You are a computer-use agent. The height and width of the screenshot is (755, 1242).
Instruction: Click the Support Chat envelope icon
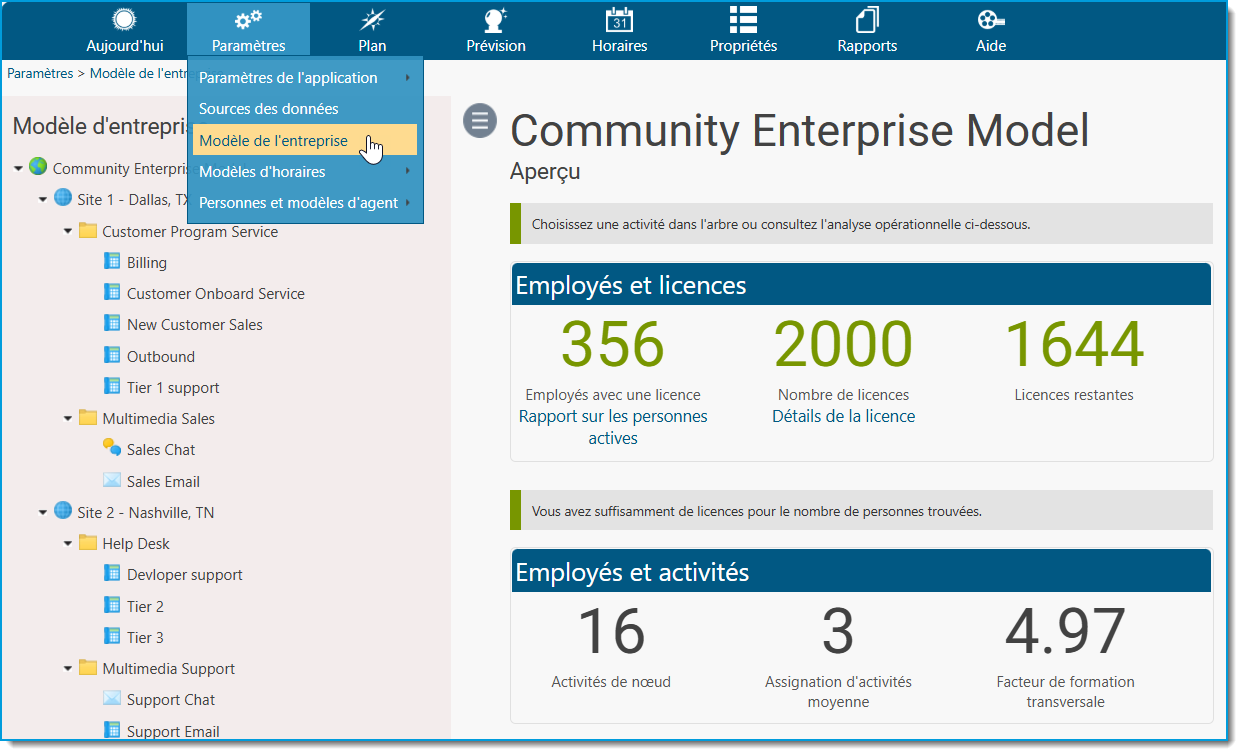(x=112, y=698)
